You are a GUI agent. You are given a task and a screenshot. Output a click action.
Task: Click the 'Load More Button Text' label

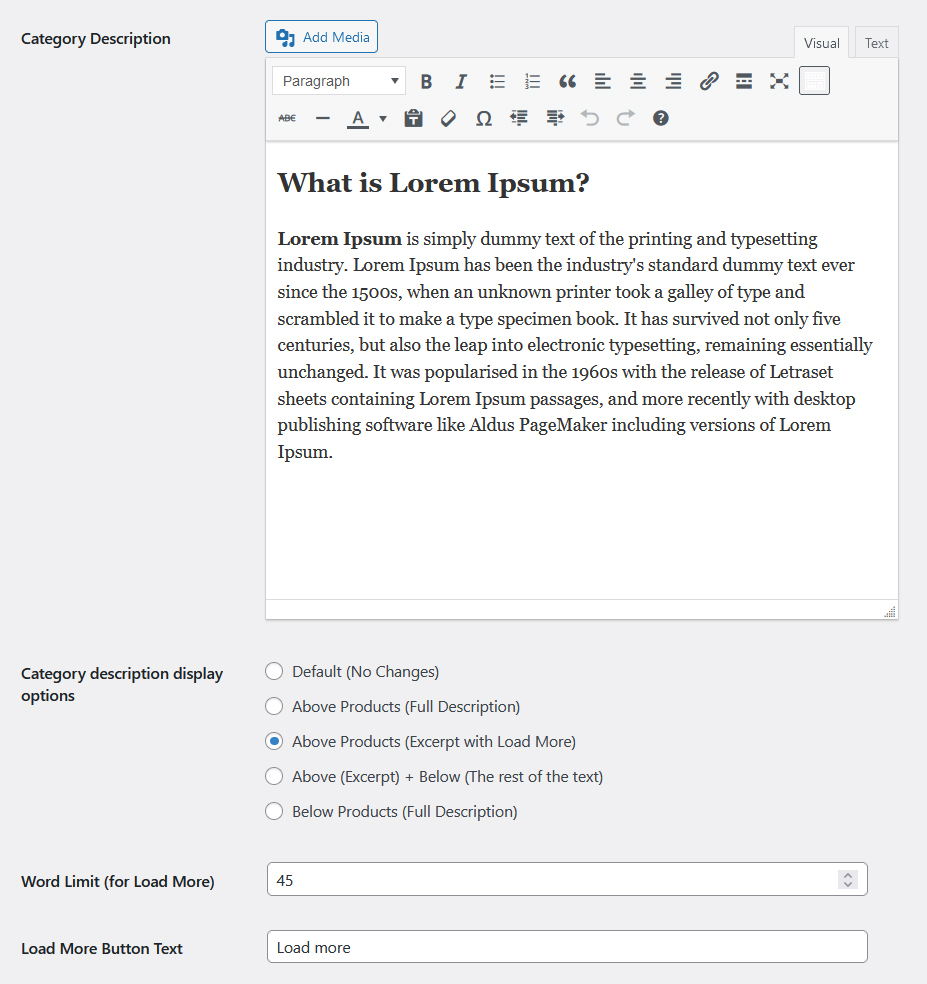point(102,948)
